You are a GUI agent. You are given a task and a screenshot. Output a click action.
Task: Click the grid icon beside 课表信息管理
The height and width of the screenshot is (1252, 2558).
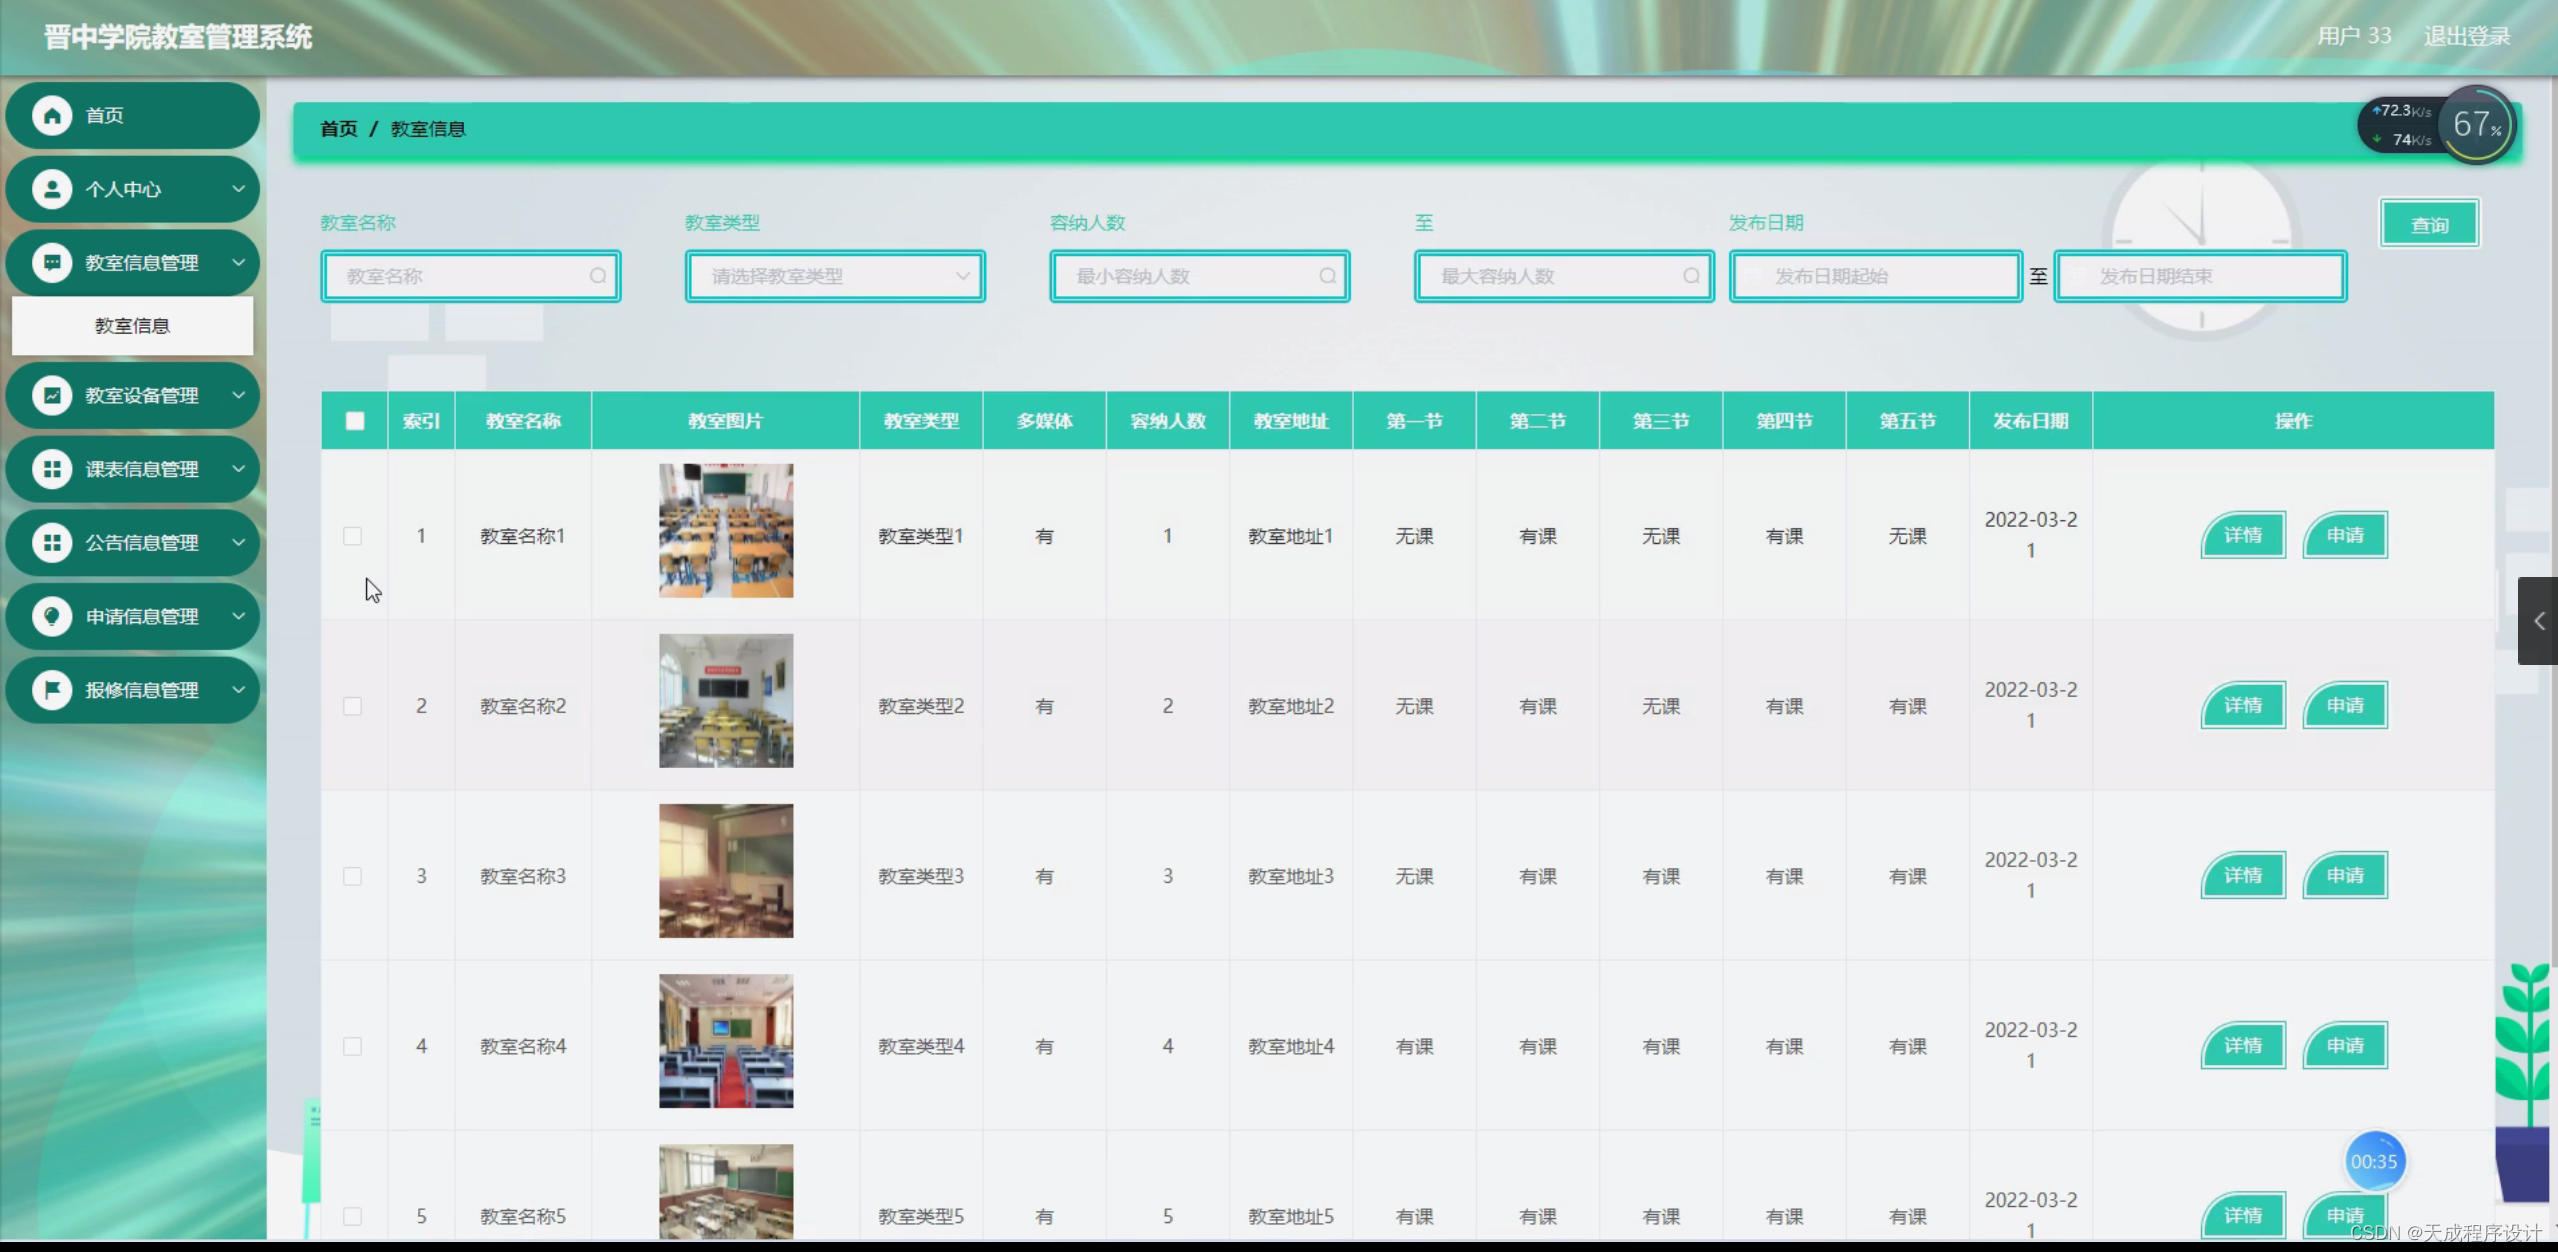coord(52,469)
